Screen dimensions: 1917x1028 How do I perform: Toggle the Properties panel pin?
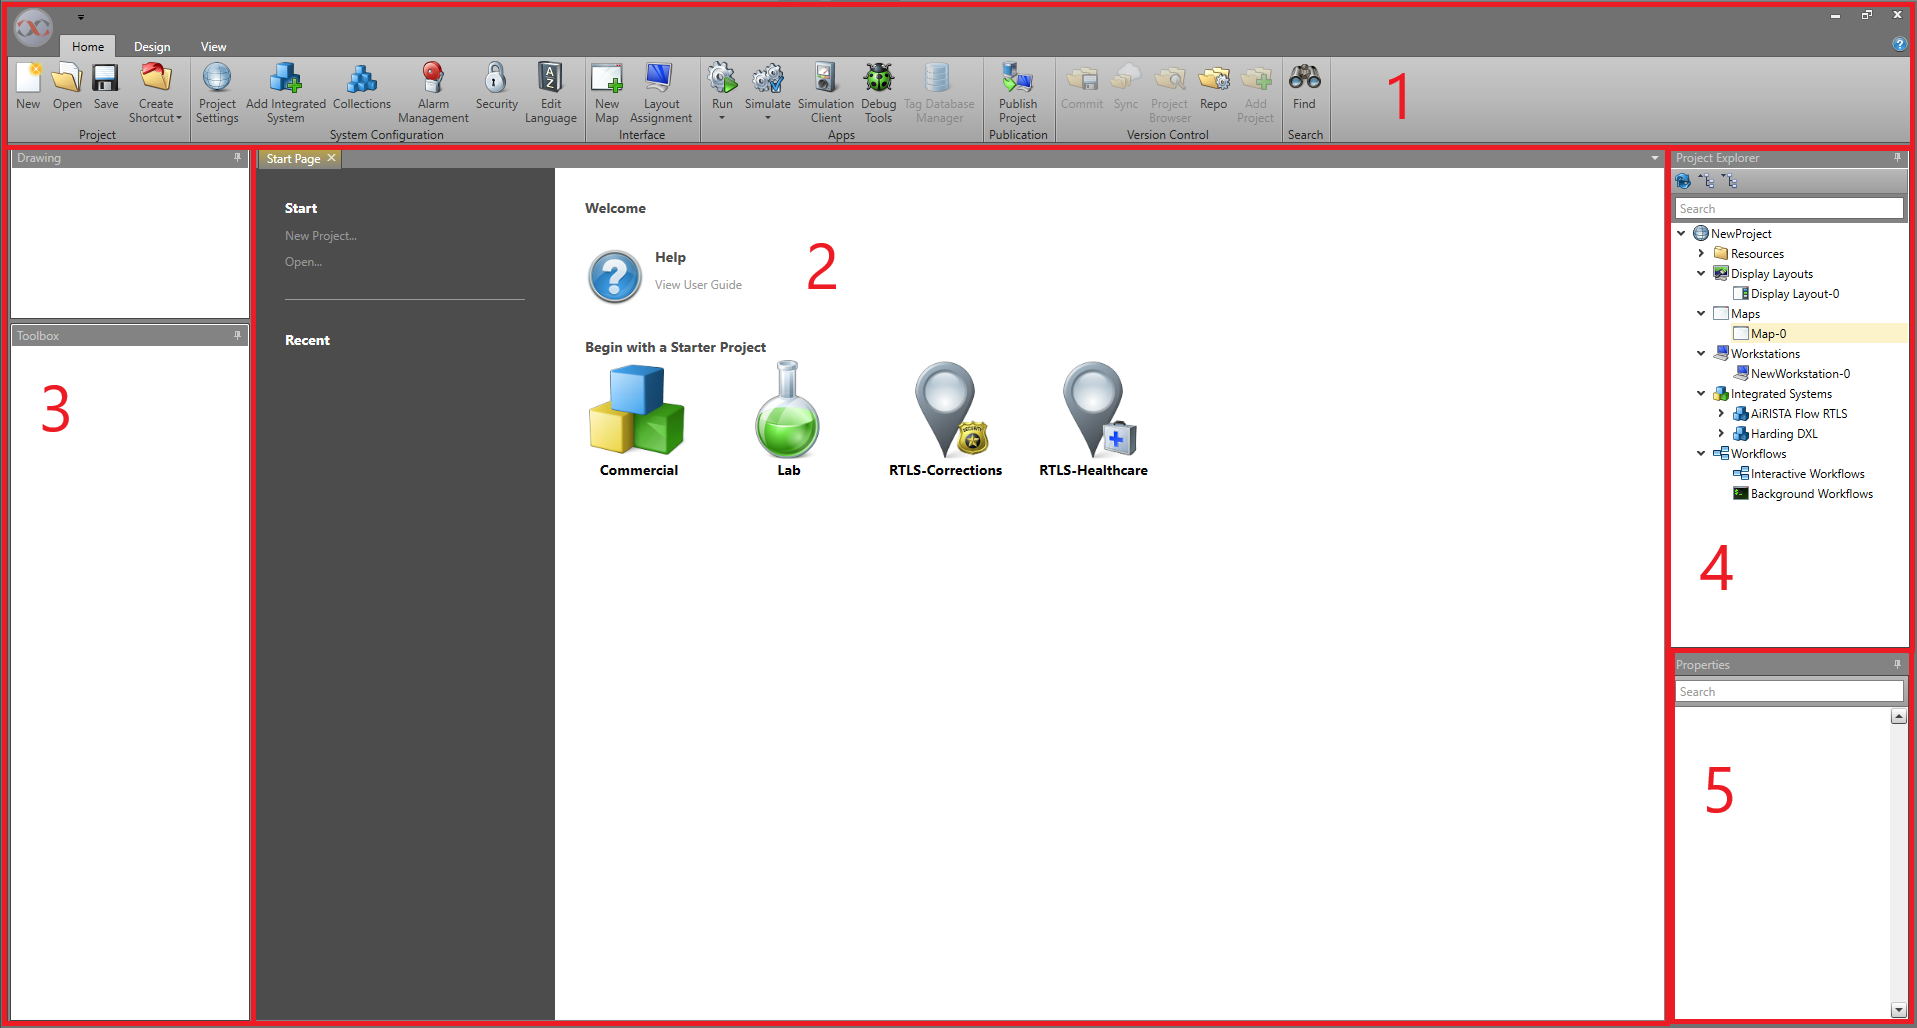click(x=1897, y=665)
